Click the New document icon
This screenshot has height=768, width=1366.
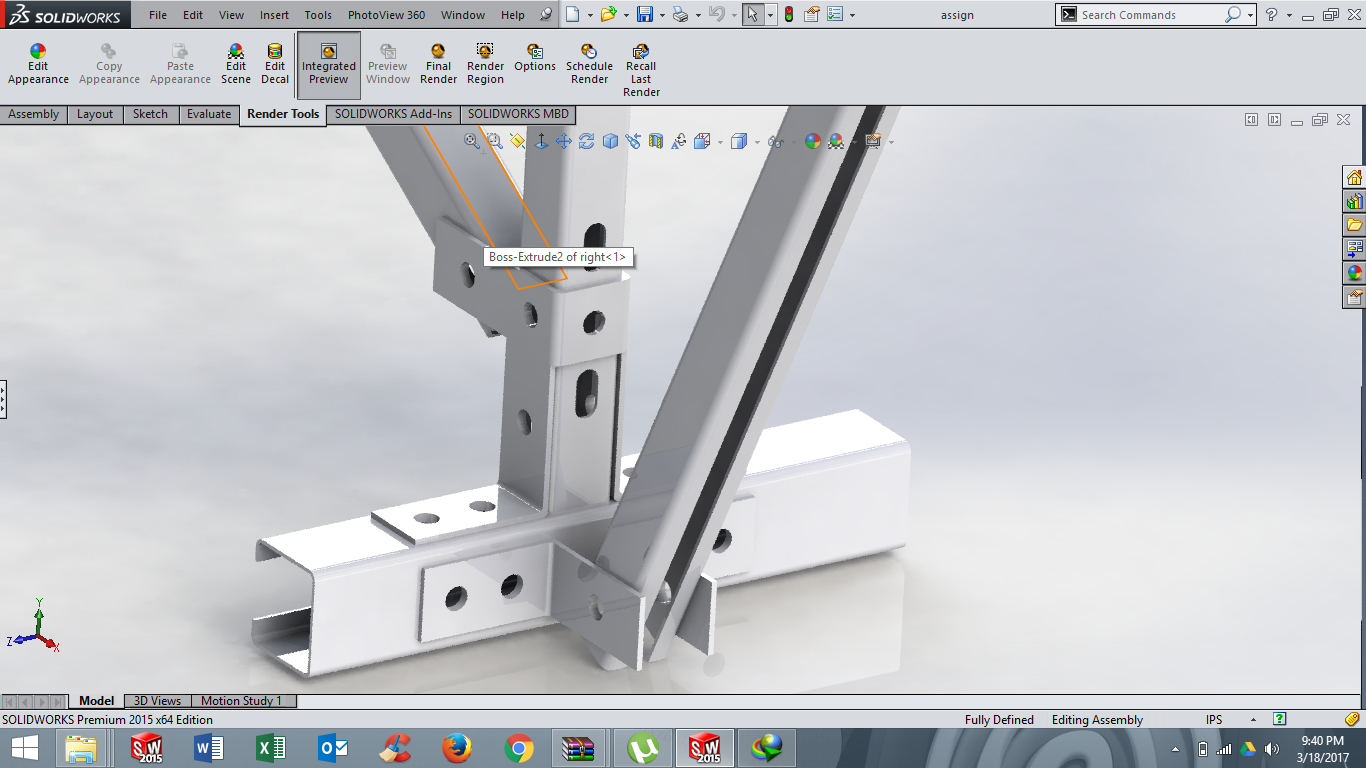(x=572, y=14)
